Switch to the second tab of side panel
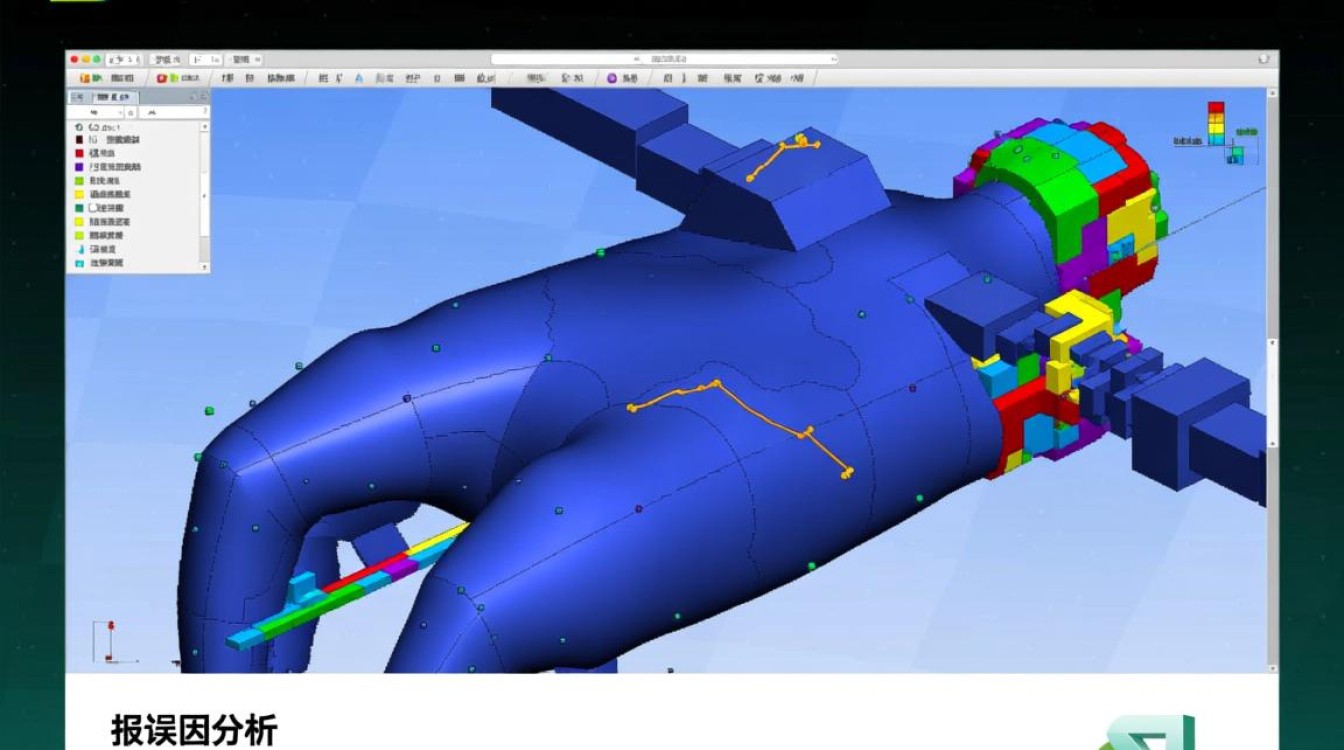Screen dimensions: 1344x750 pos(114,97)
